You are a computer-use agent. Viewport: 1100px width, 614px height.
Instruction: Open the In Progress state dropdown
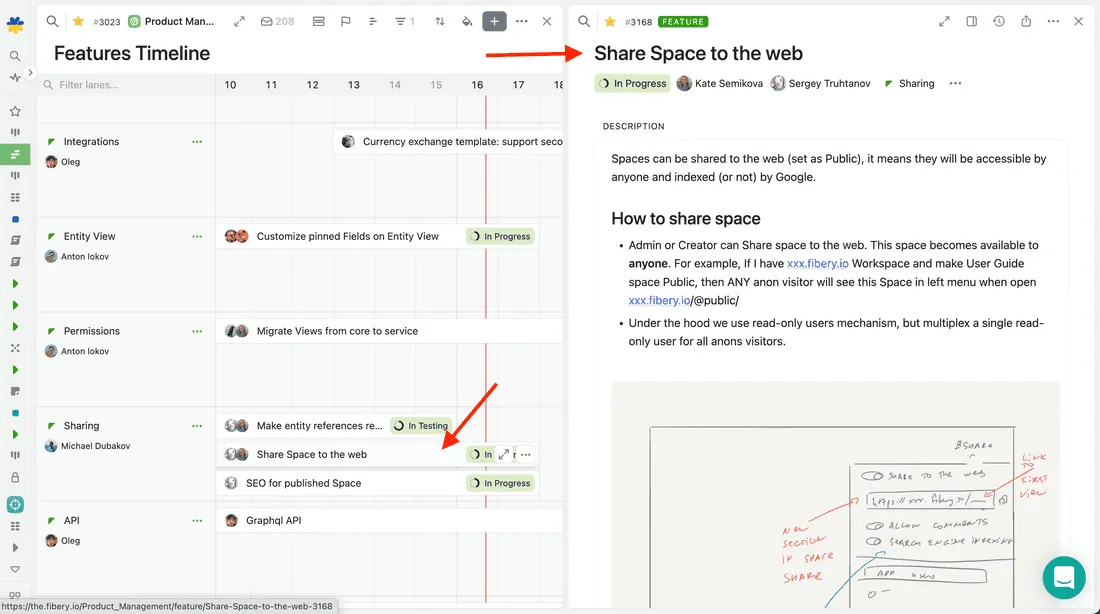(632, 84)
